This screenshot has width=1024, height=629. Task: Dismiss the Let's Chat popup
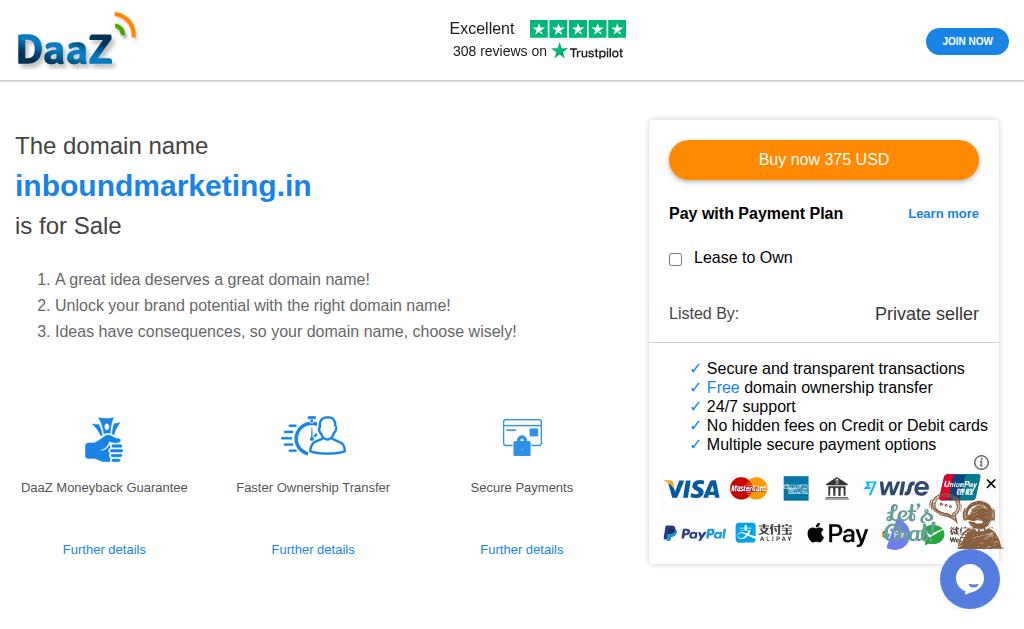991,483
